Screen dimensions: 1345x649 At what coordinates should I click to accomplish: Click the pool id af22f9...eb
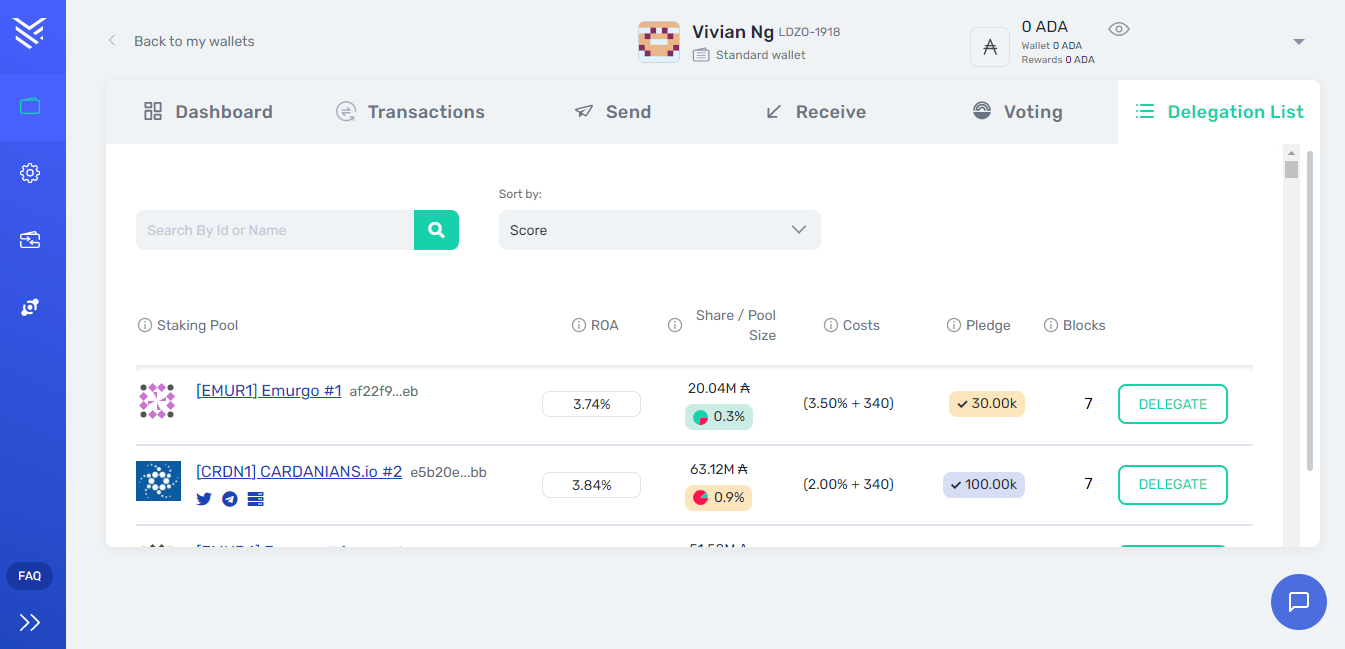click(x=384, y=391)
